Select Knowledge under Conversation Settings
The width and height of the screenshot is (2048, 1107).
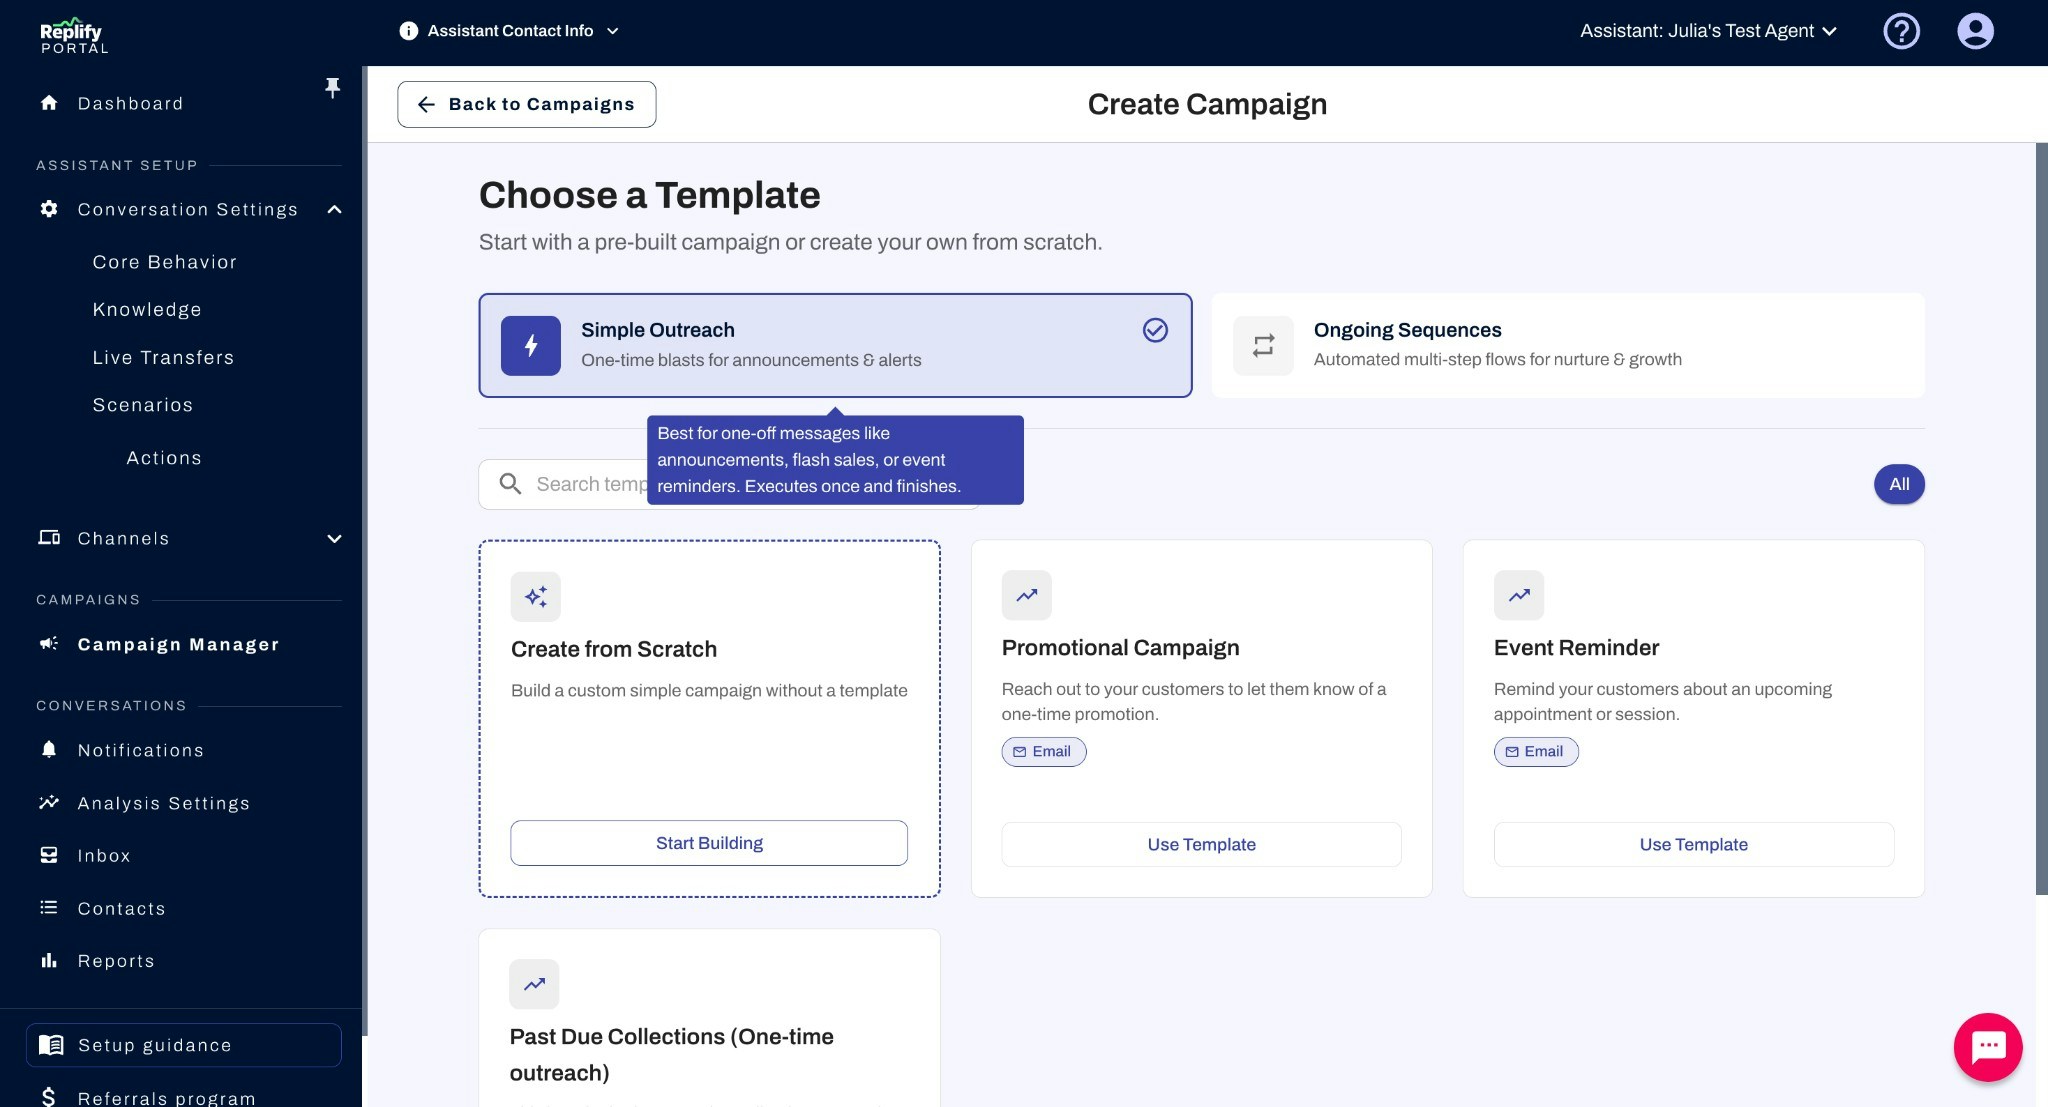coord(148,309)
